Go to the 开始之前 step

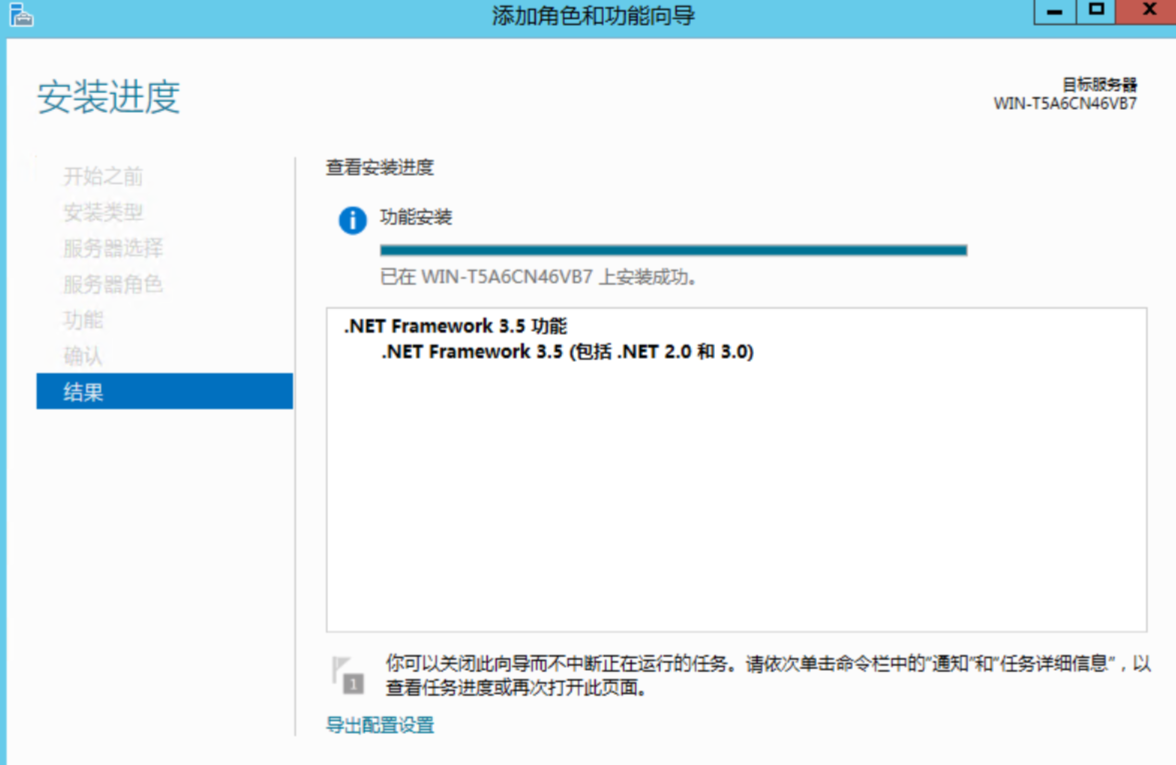(103, 177)
